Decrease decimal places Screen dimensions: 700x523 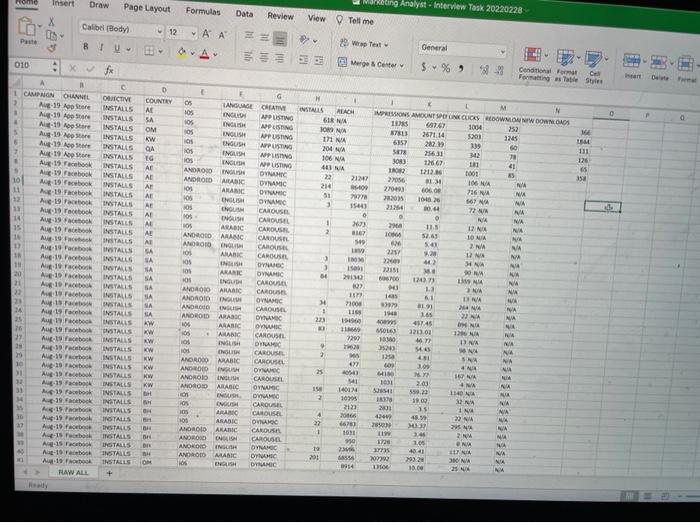(x=500, y=71)
